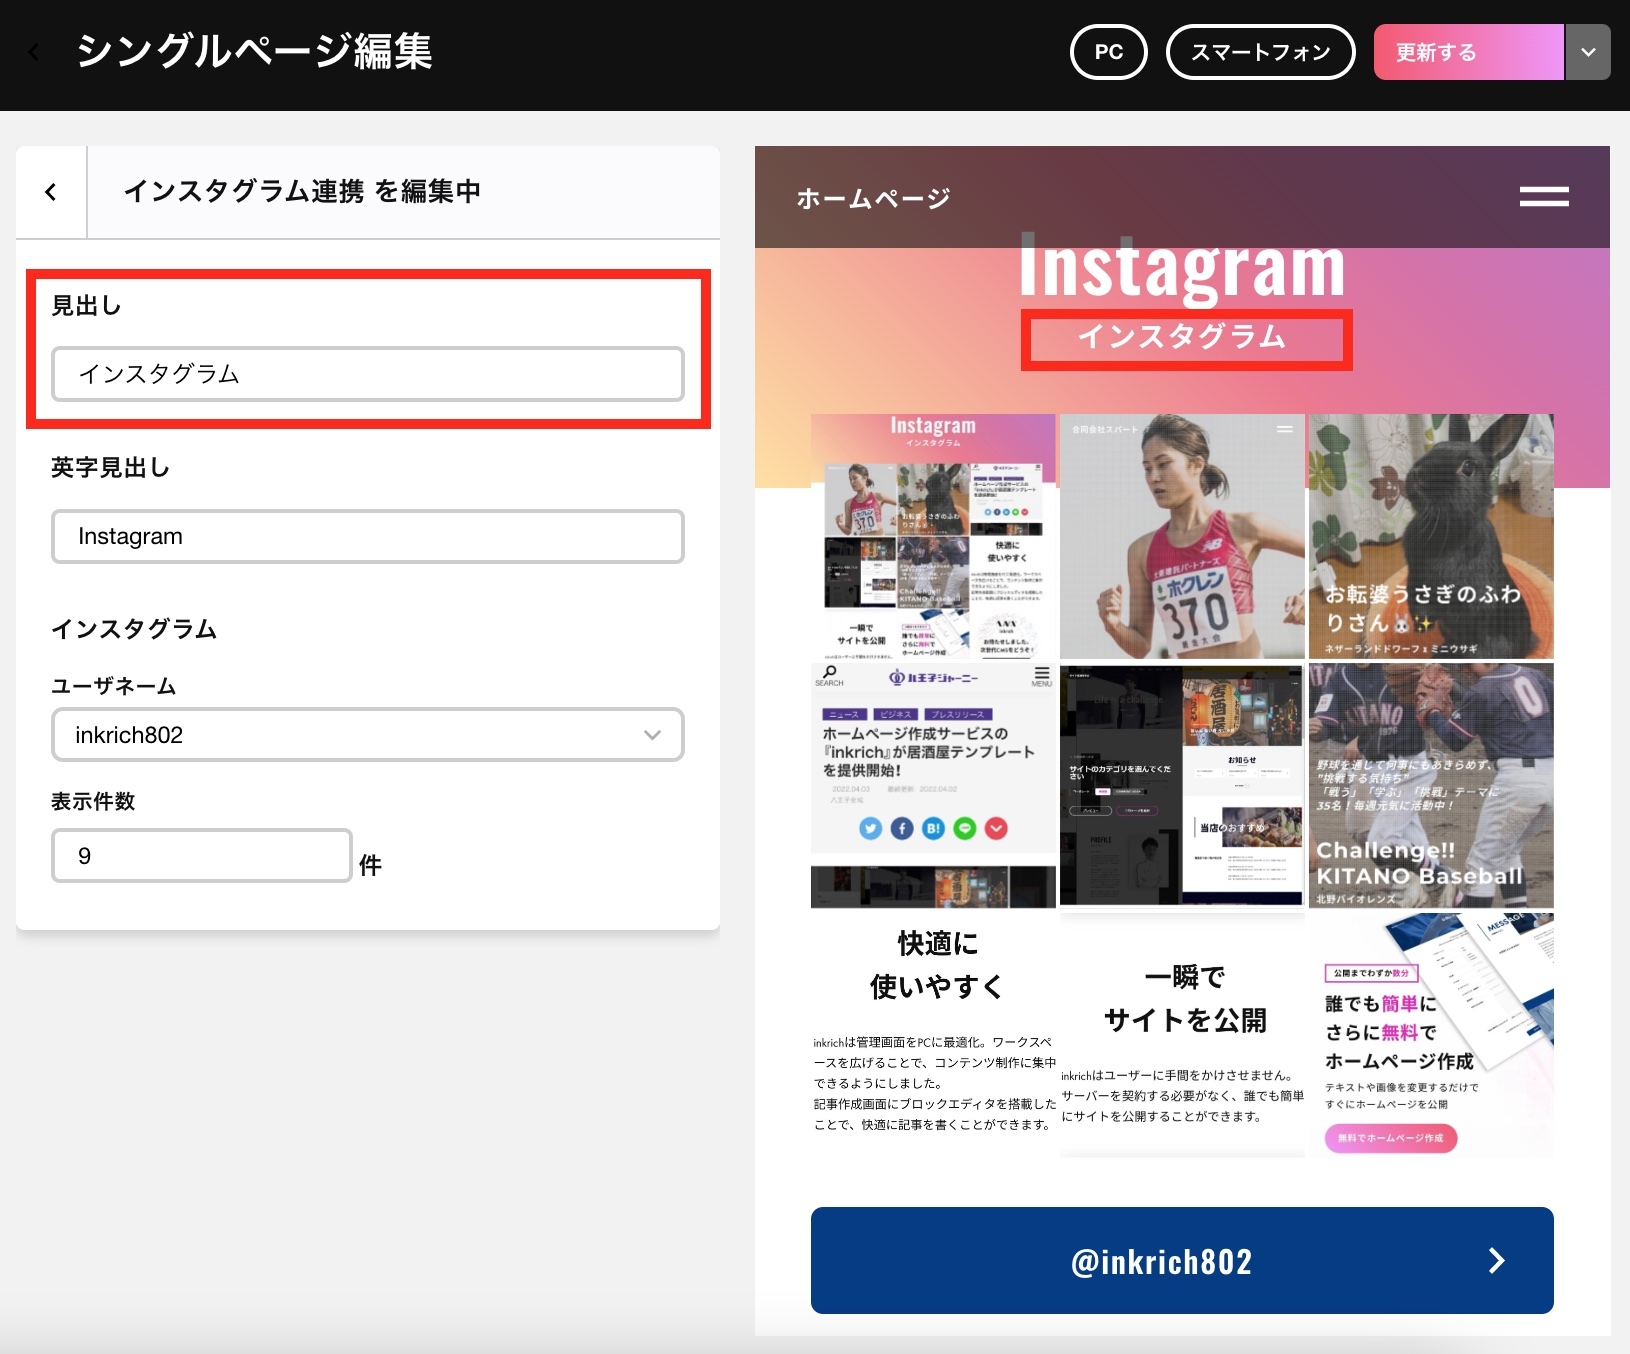Click インスタグラム連携 を編集中 panel title
1630x1354 pixels.
pyautogui.click(x=302, y=191)
